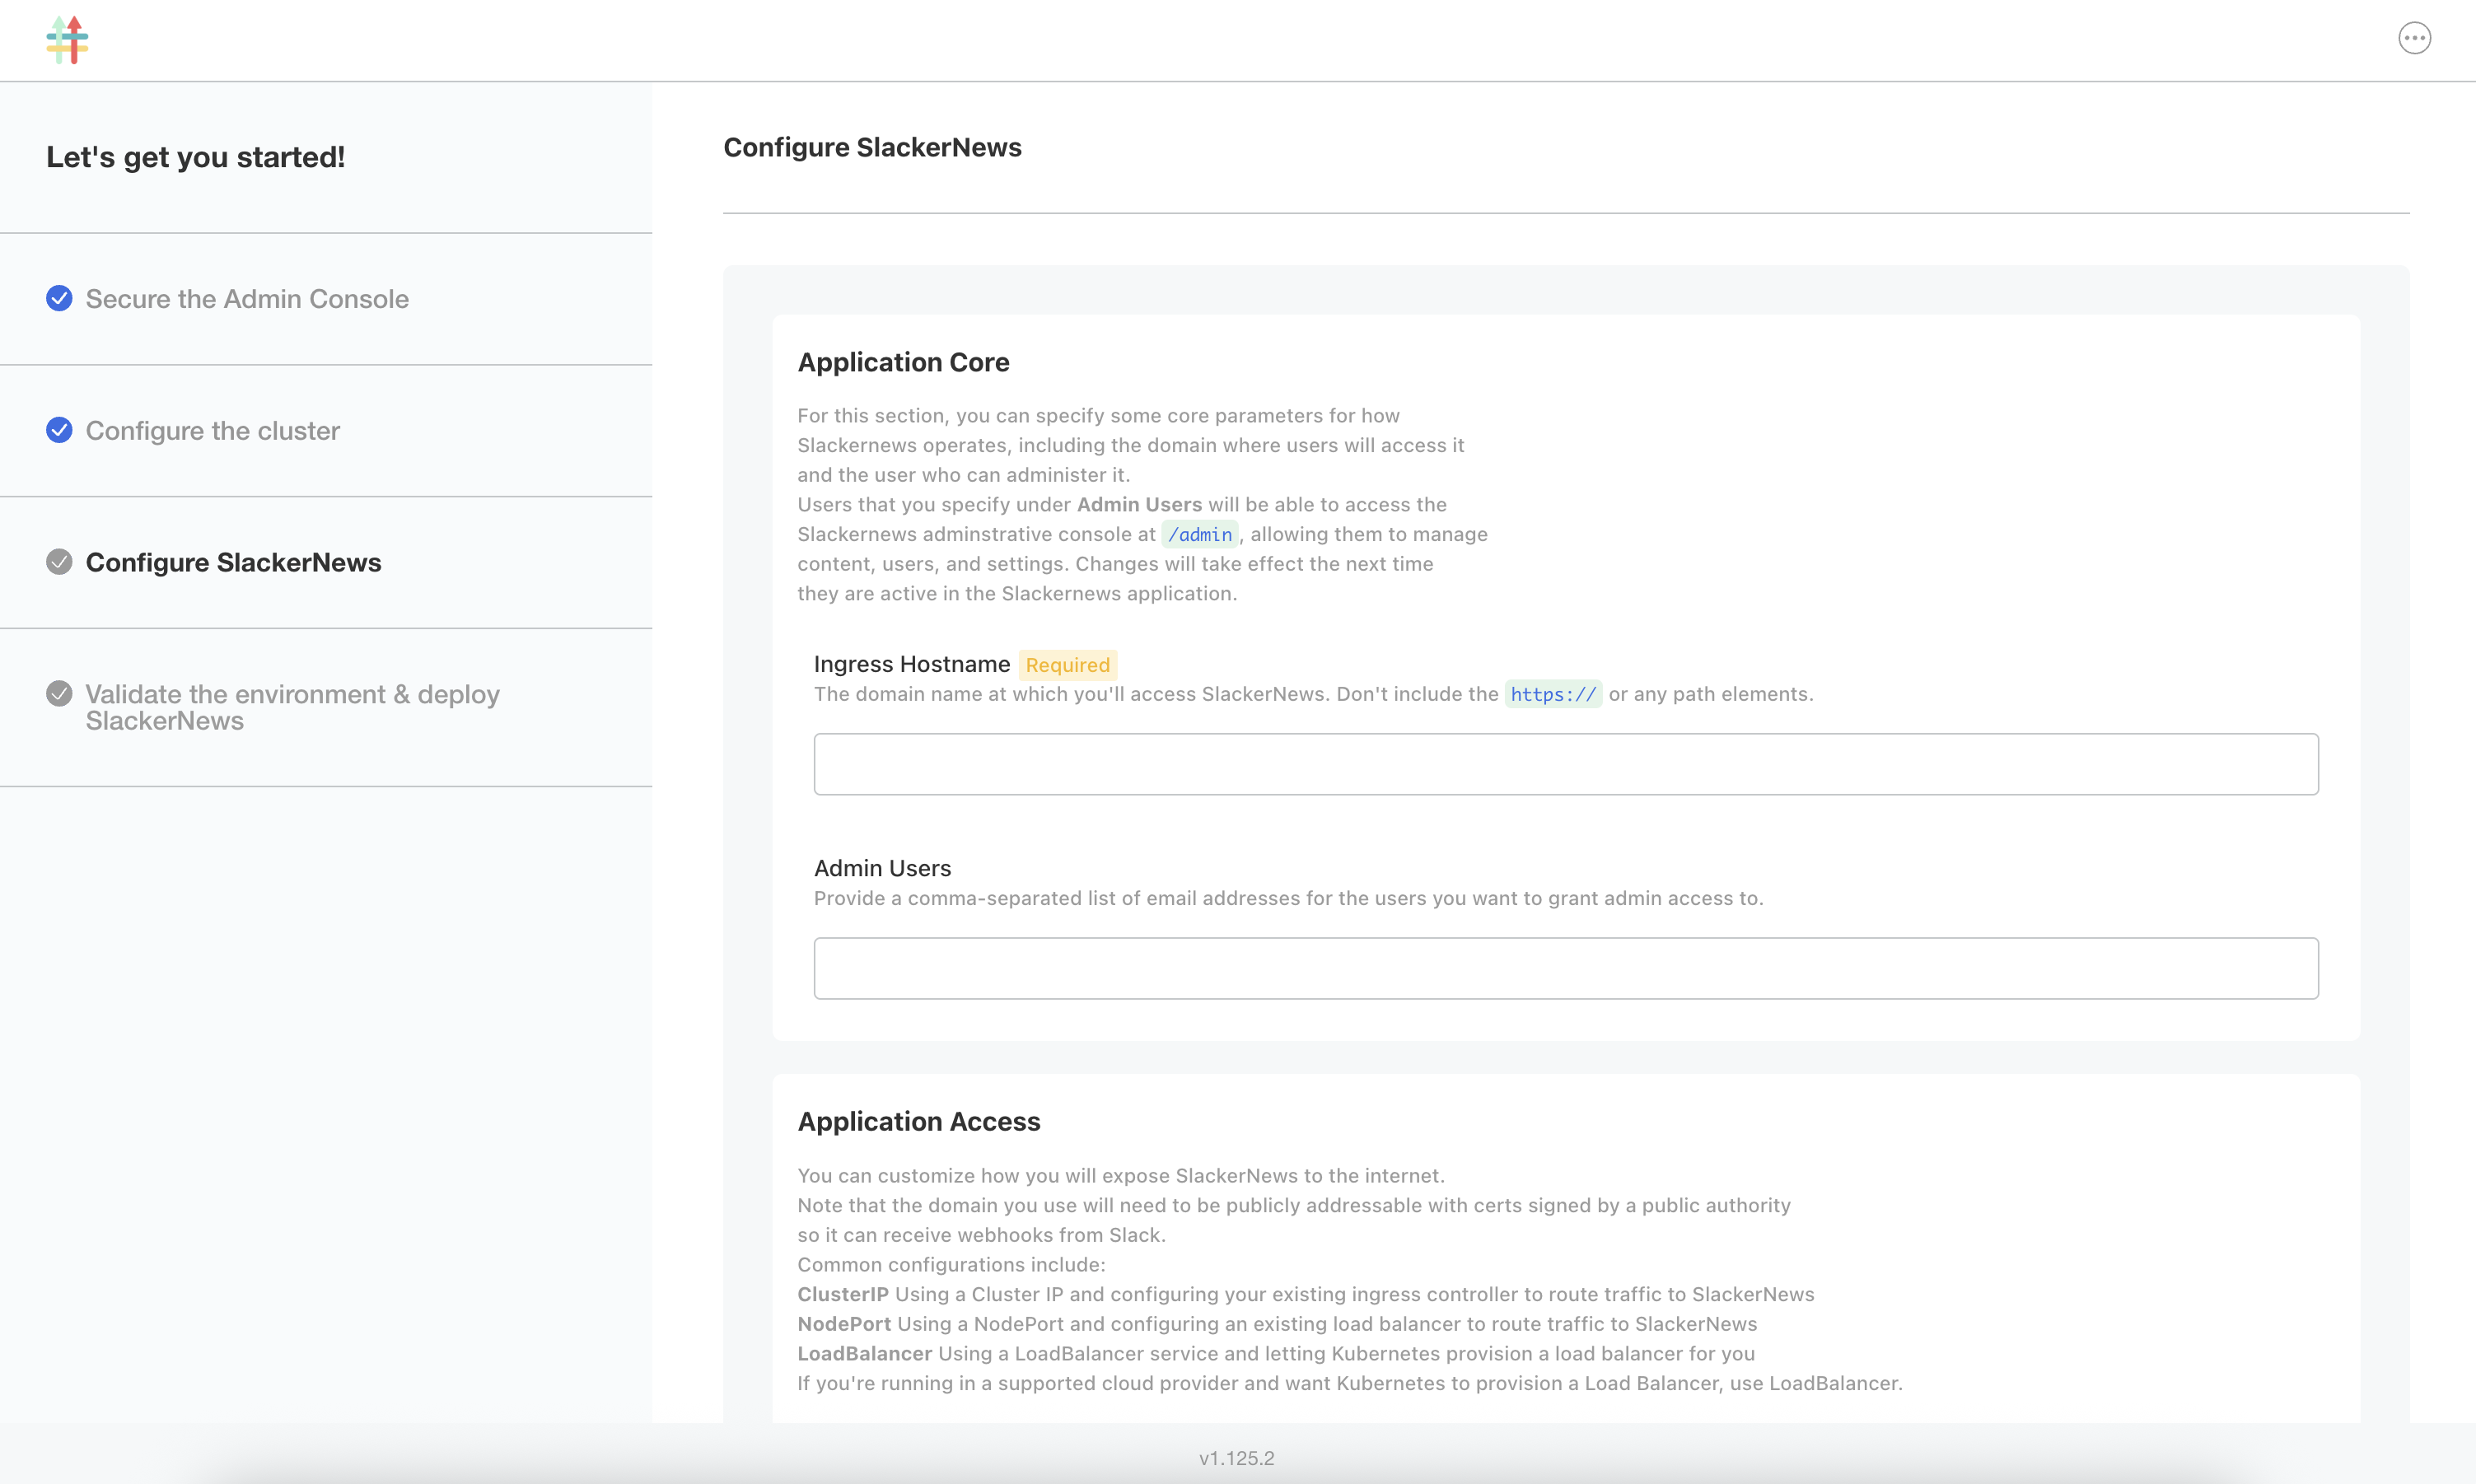Click inside the Ingress Hostname input field
This screenshot has width=2476, height=1484.
click(x=1565, y=764)
